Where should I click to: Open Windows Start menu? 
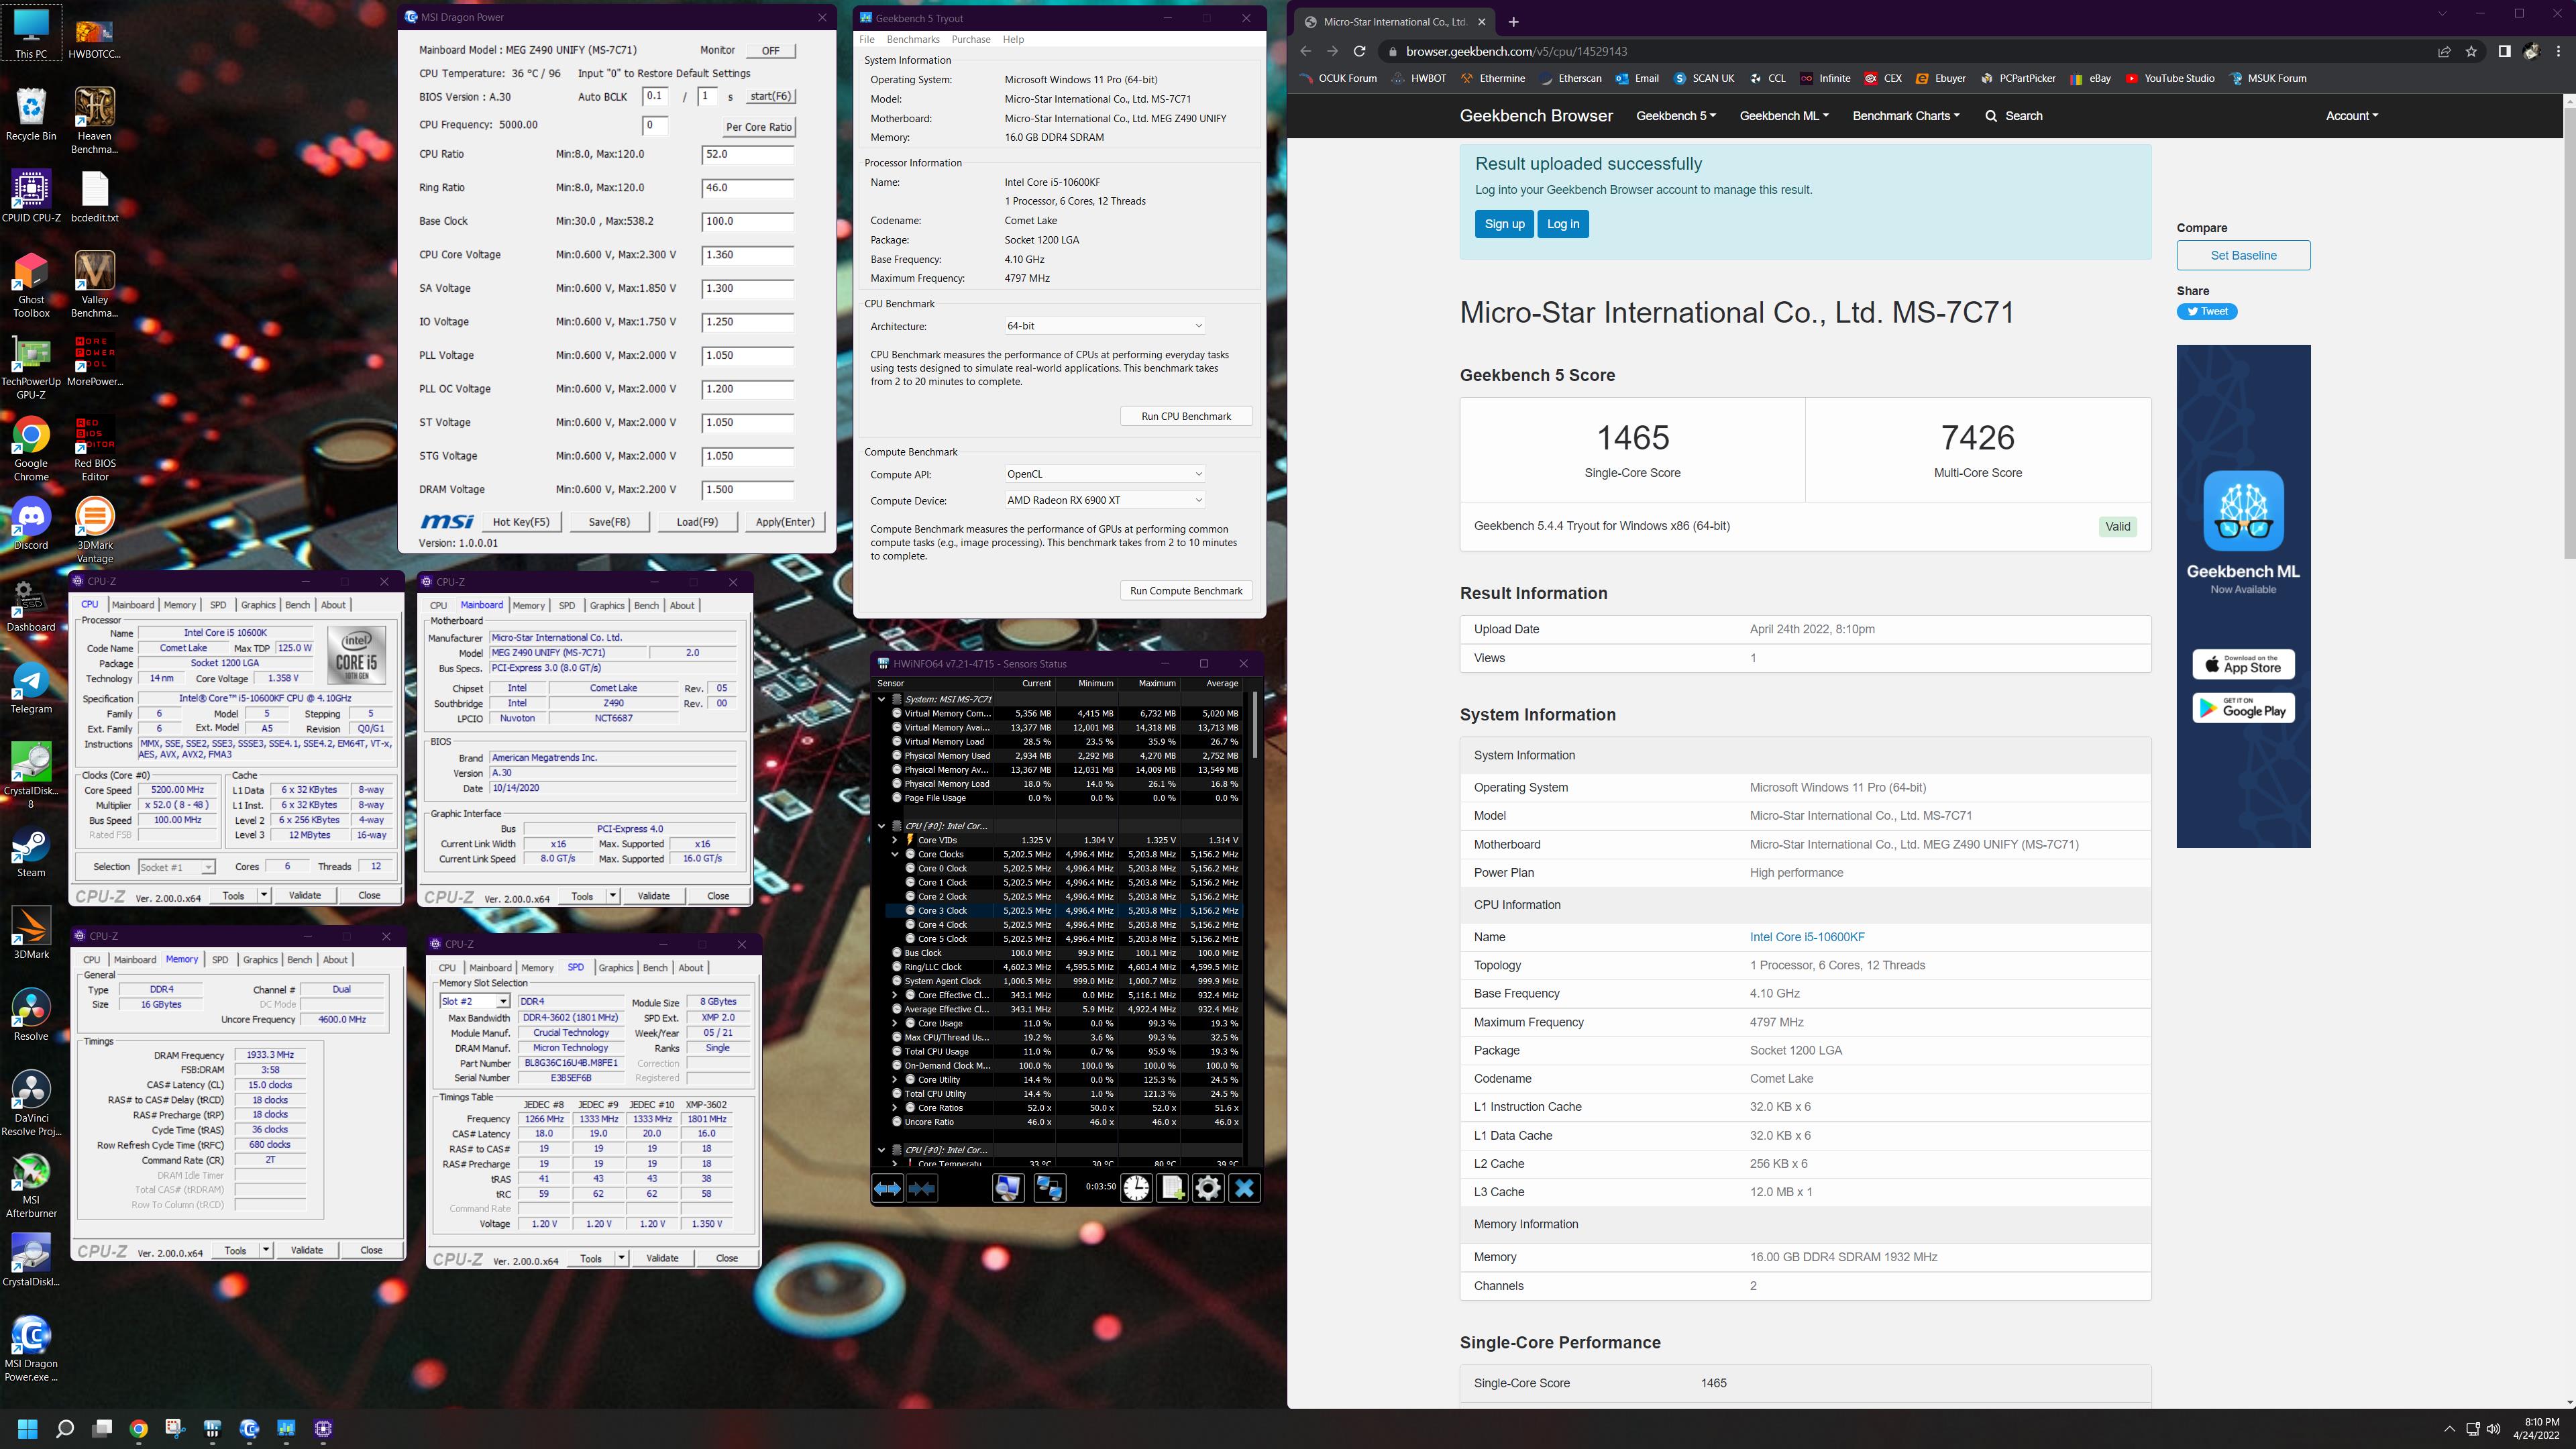pos(27,1428)
